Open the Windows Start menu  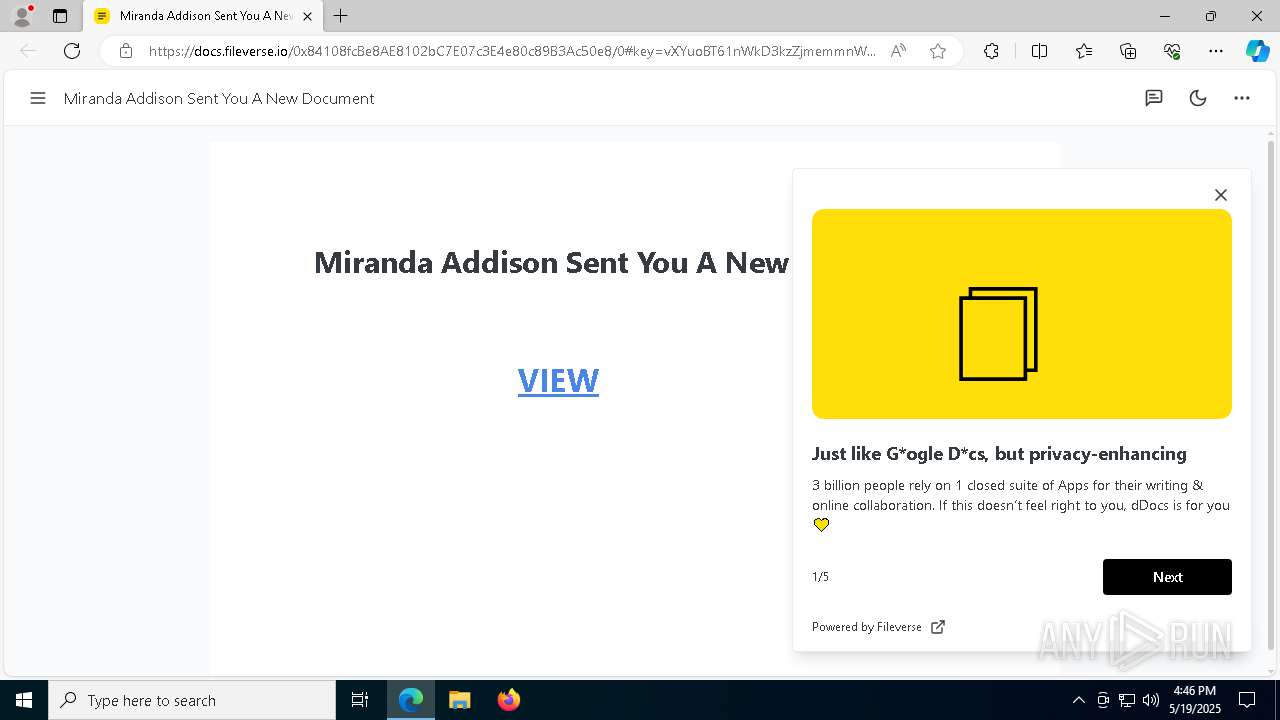click(24, 700)
